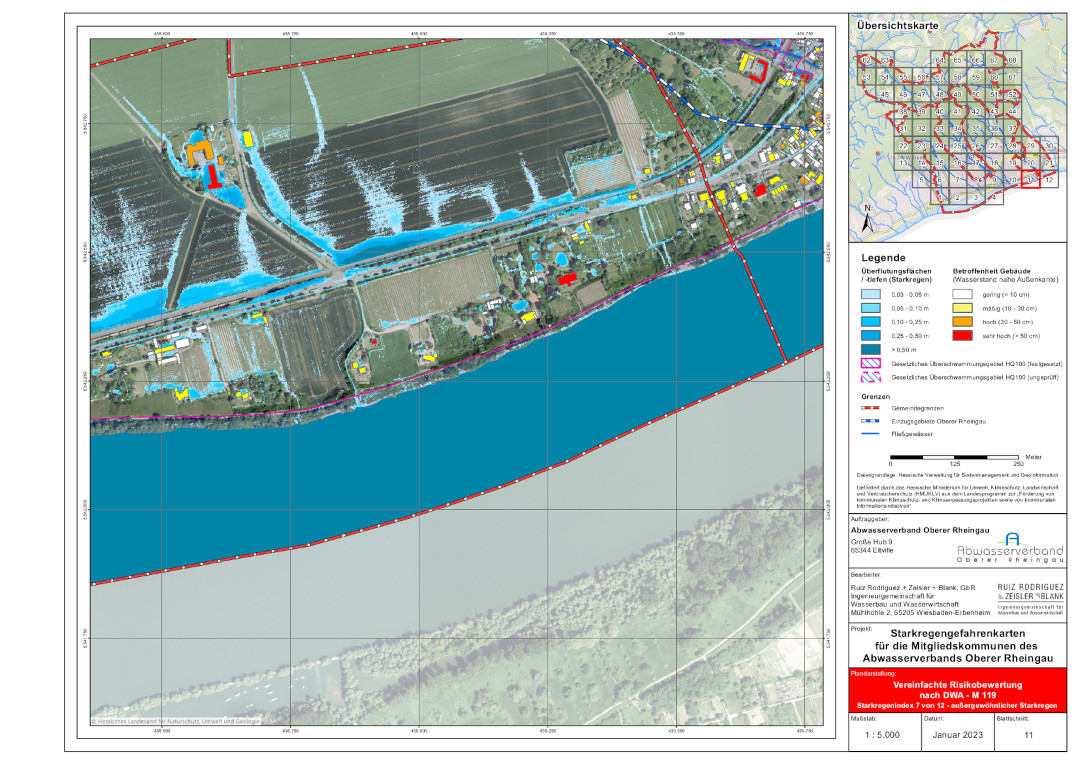The height and width of the screenshot is (764, 1080).
Task: Click the yellow mäßig (10 - 30 cm) swatch
Action: pyautogui.click(x=965, y=310)
